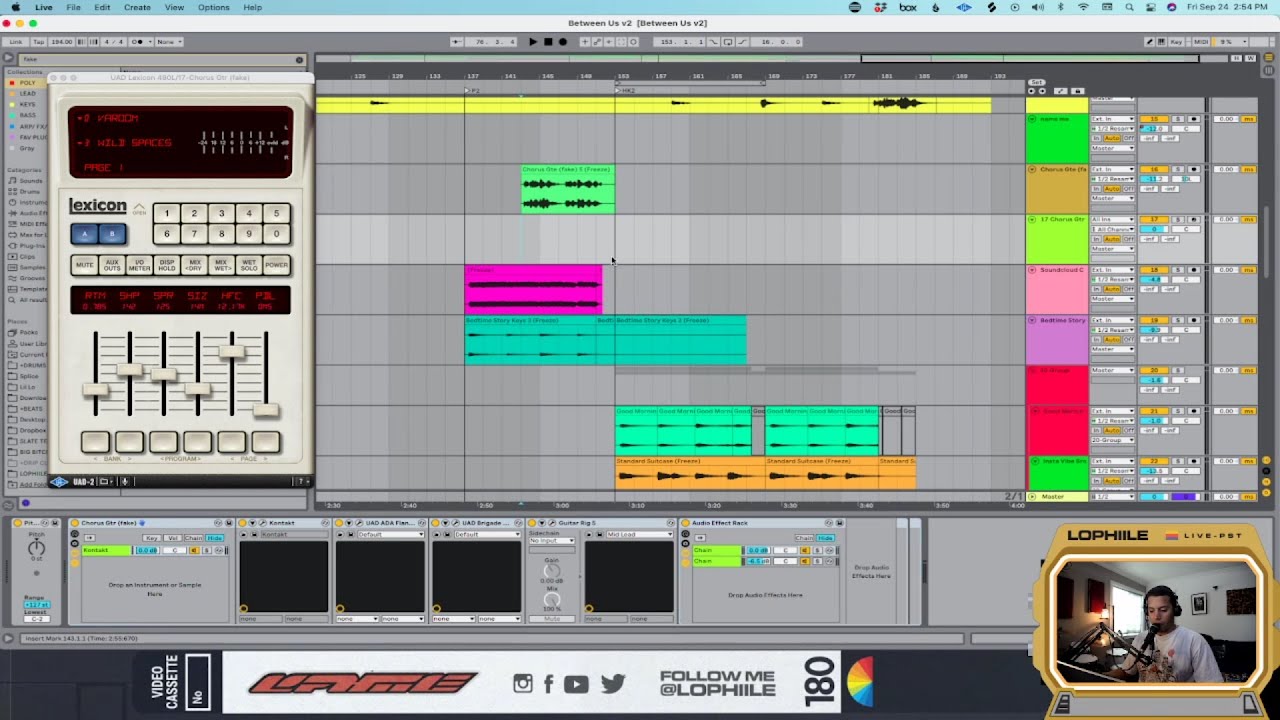Set monitor Off on 17 Chorus Gtr
The width and height of the screenshot is (1280, 720).
tap(1128, 238)
